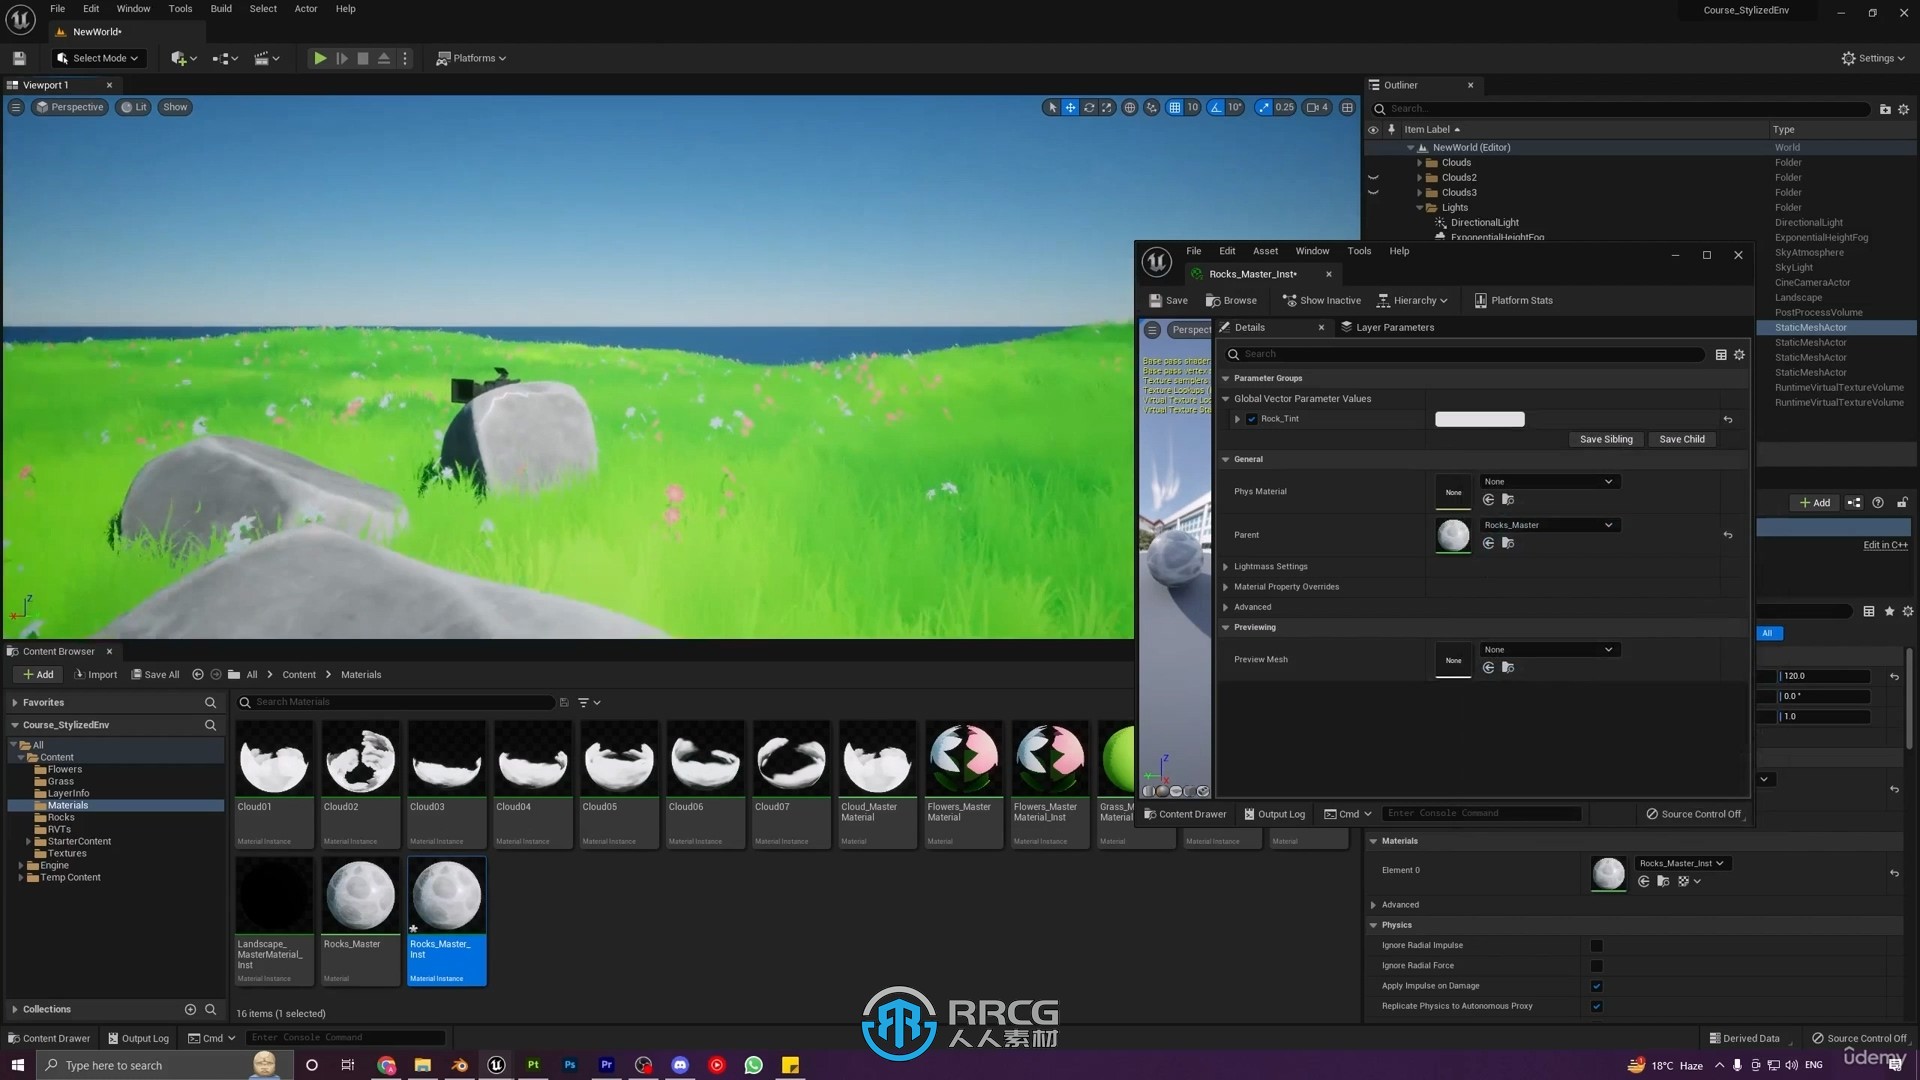Click the Perspective viewport icon
Screen dimensions: 1920x1080
(x=70, y=105)
